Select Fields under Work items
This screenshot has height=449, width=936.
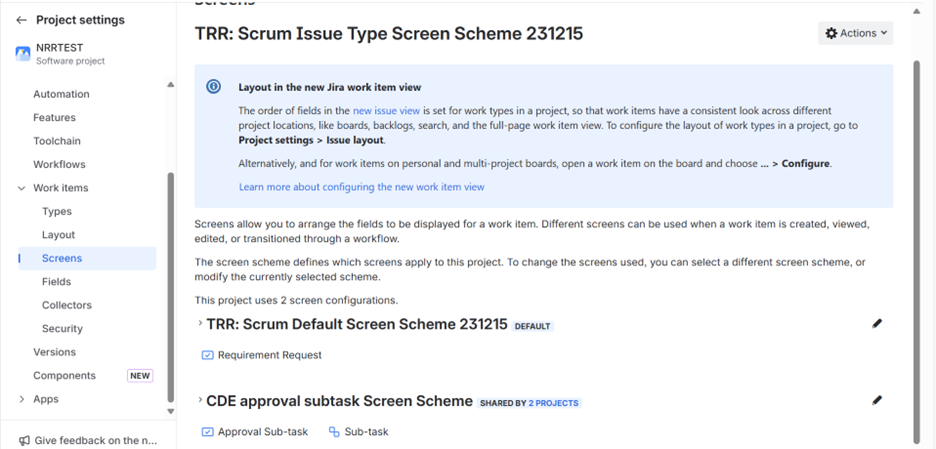[x=57, y=282]
